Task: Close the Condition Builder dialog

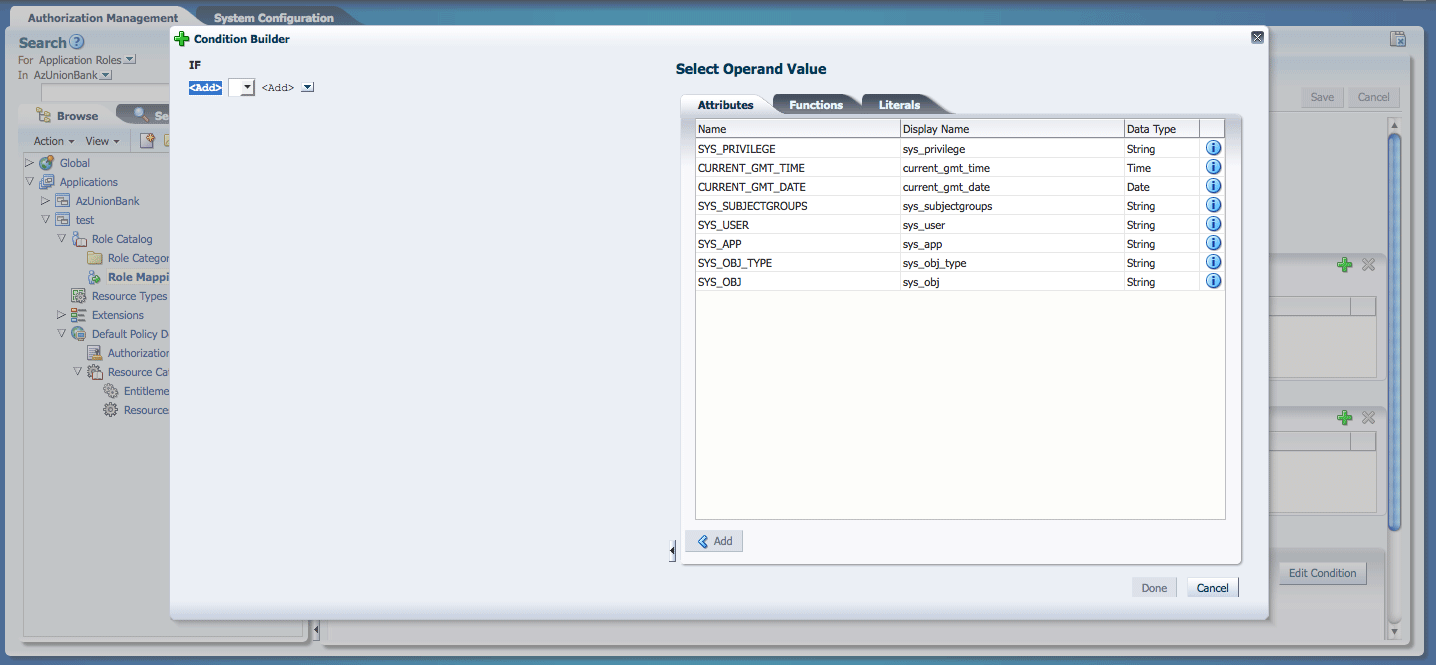Action: (1257, 37)
